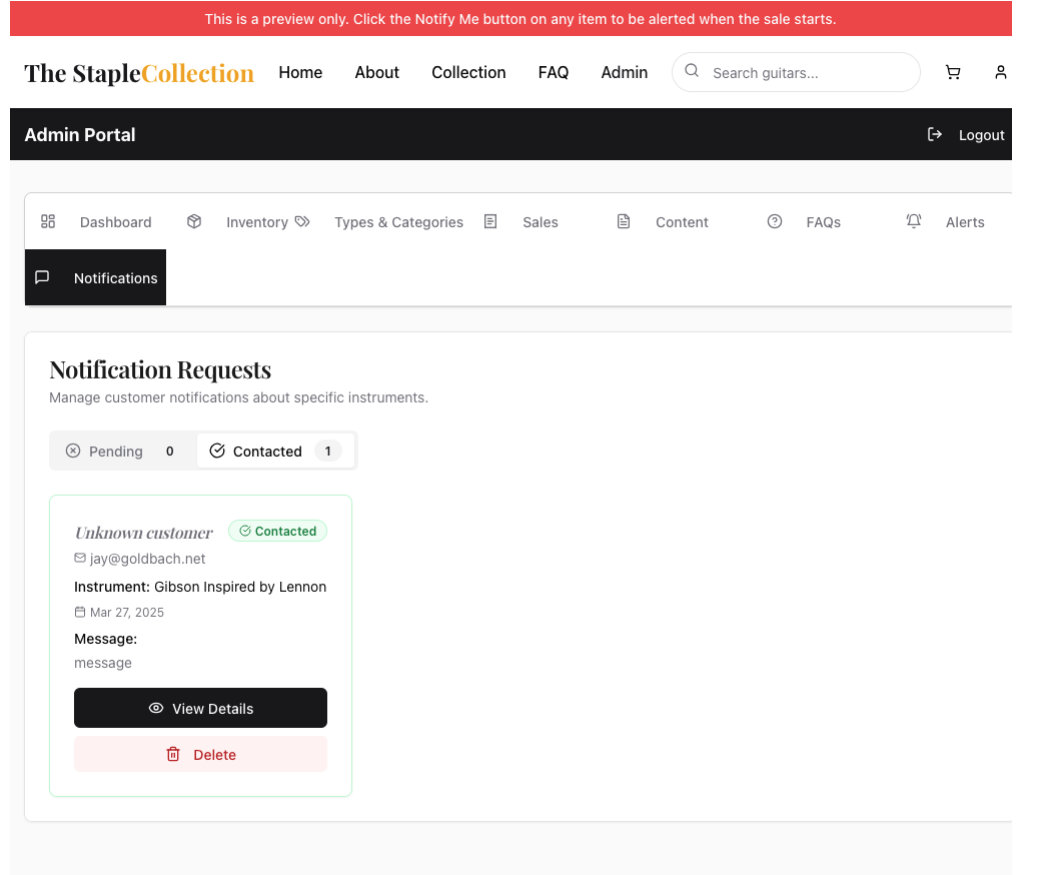Click the Contacted checkmark tab icon
This screenshot has height=875, width=1040.
[x=217, y=451]
